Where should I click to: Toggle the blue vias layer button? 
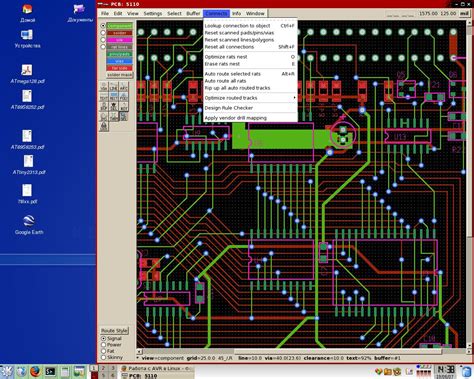point(119,61)
